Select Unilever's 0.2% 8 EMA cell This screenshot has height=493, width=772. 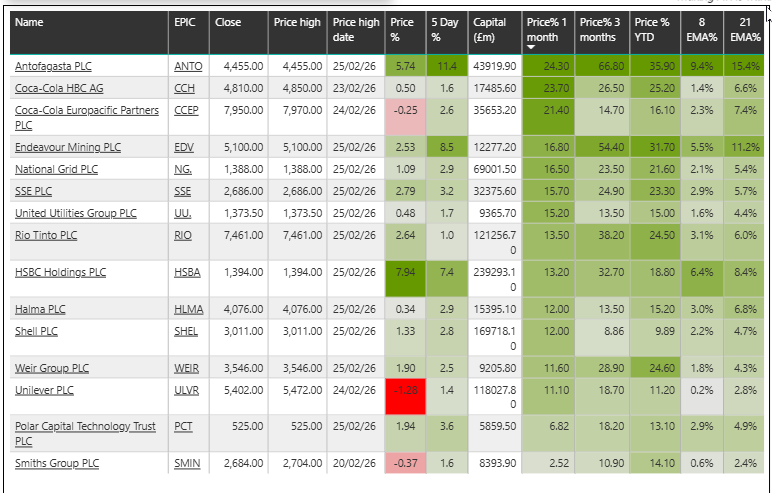tap(702, 396)
